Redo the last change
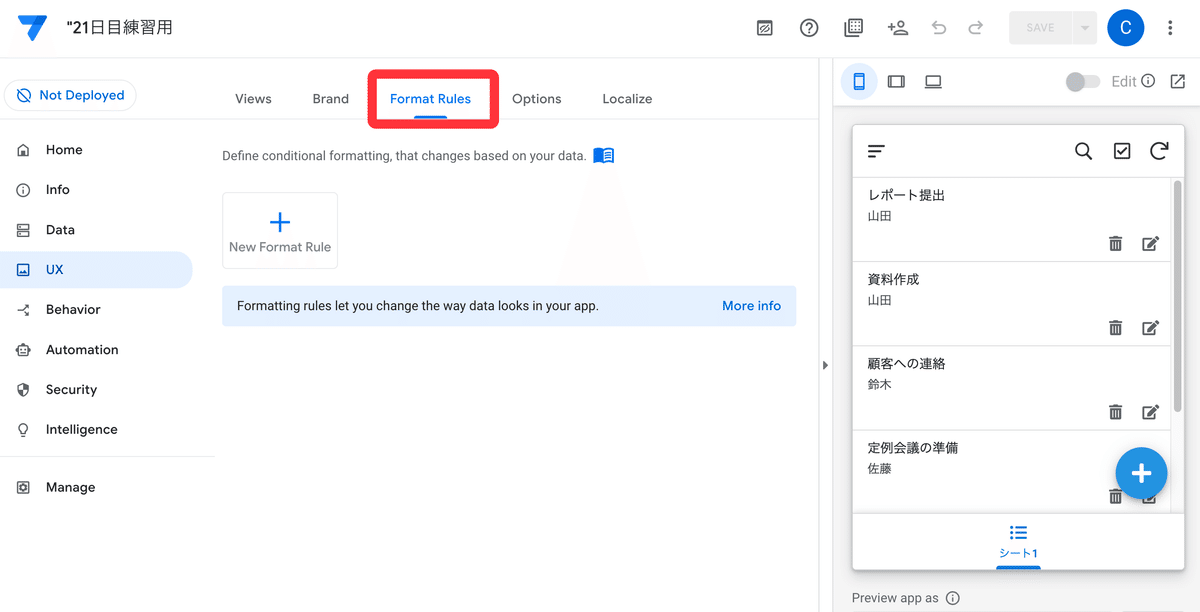Viewport: 1200px width, 612px height. pyautogui.click(x=976, y=28)
